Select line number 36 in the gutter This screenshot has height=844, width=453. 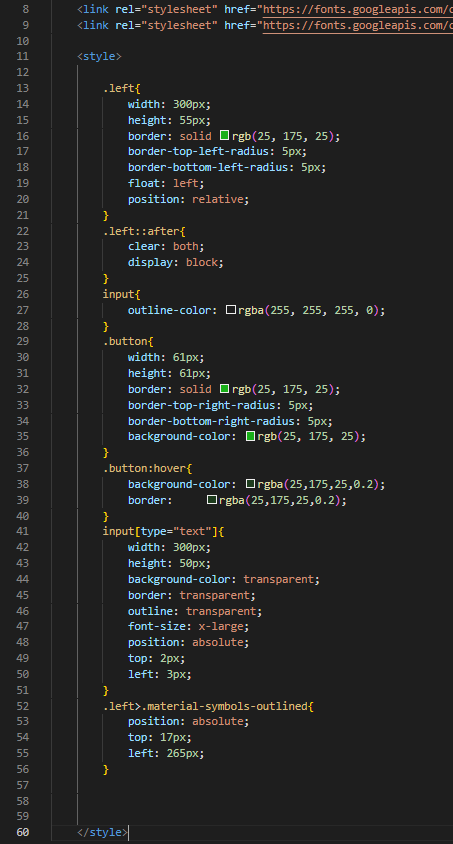coord(23,452)
